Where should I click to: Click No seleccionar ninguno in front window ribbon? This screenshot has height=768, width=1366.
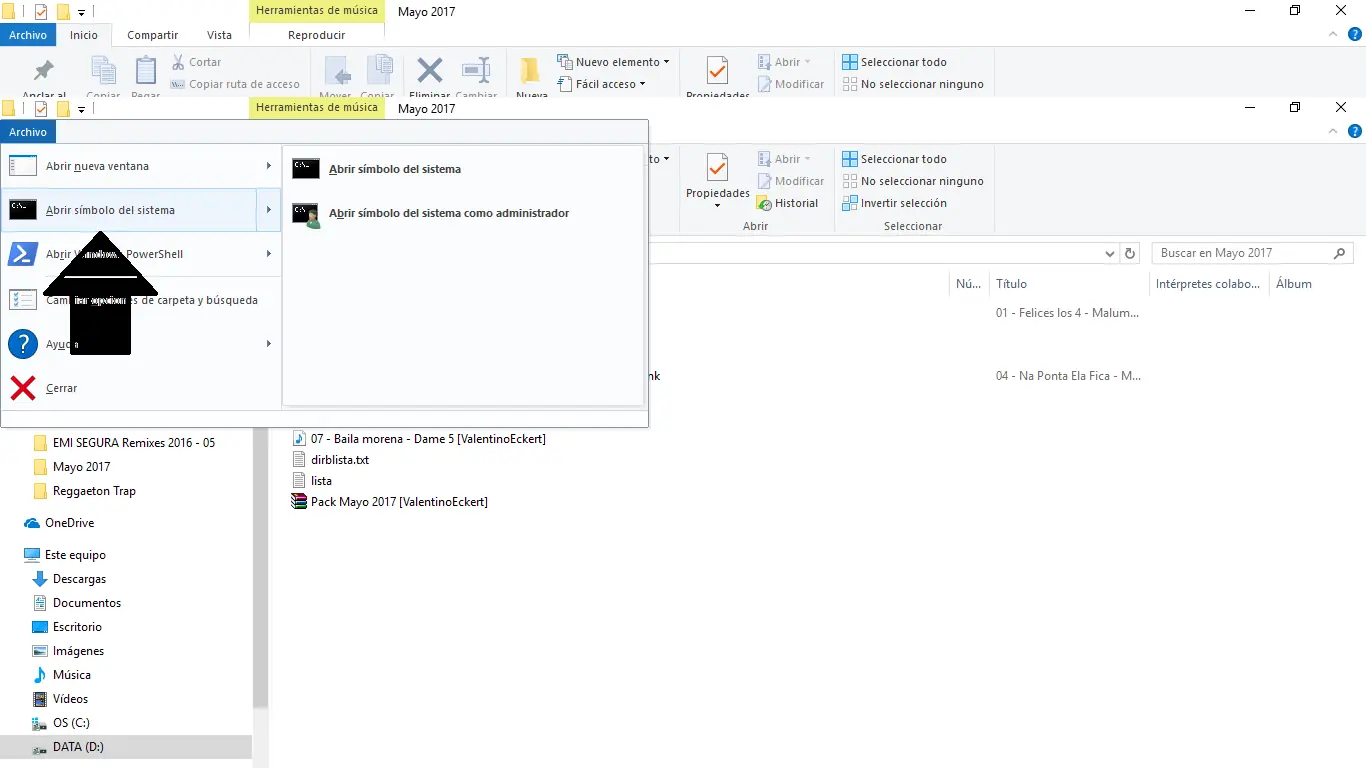(912, 181)
